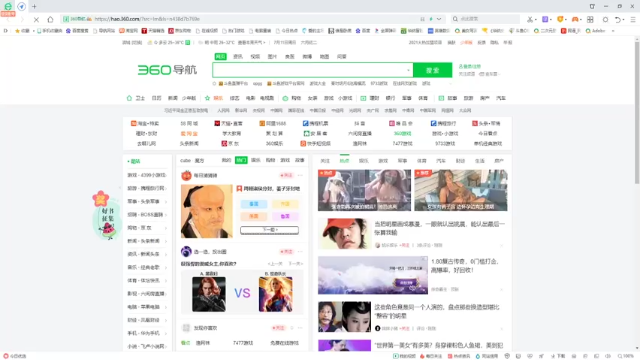640x360 pixels.
Task: Open the 百度 bookmark in bookmarks bar
Action: point(363,31)
